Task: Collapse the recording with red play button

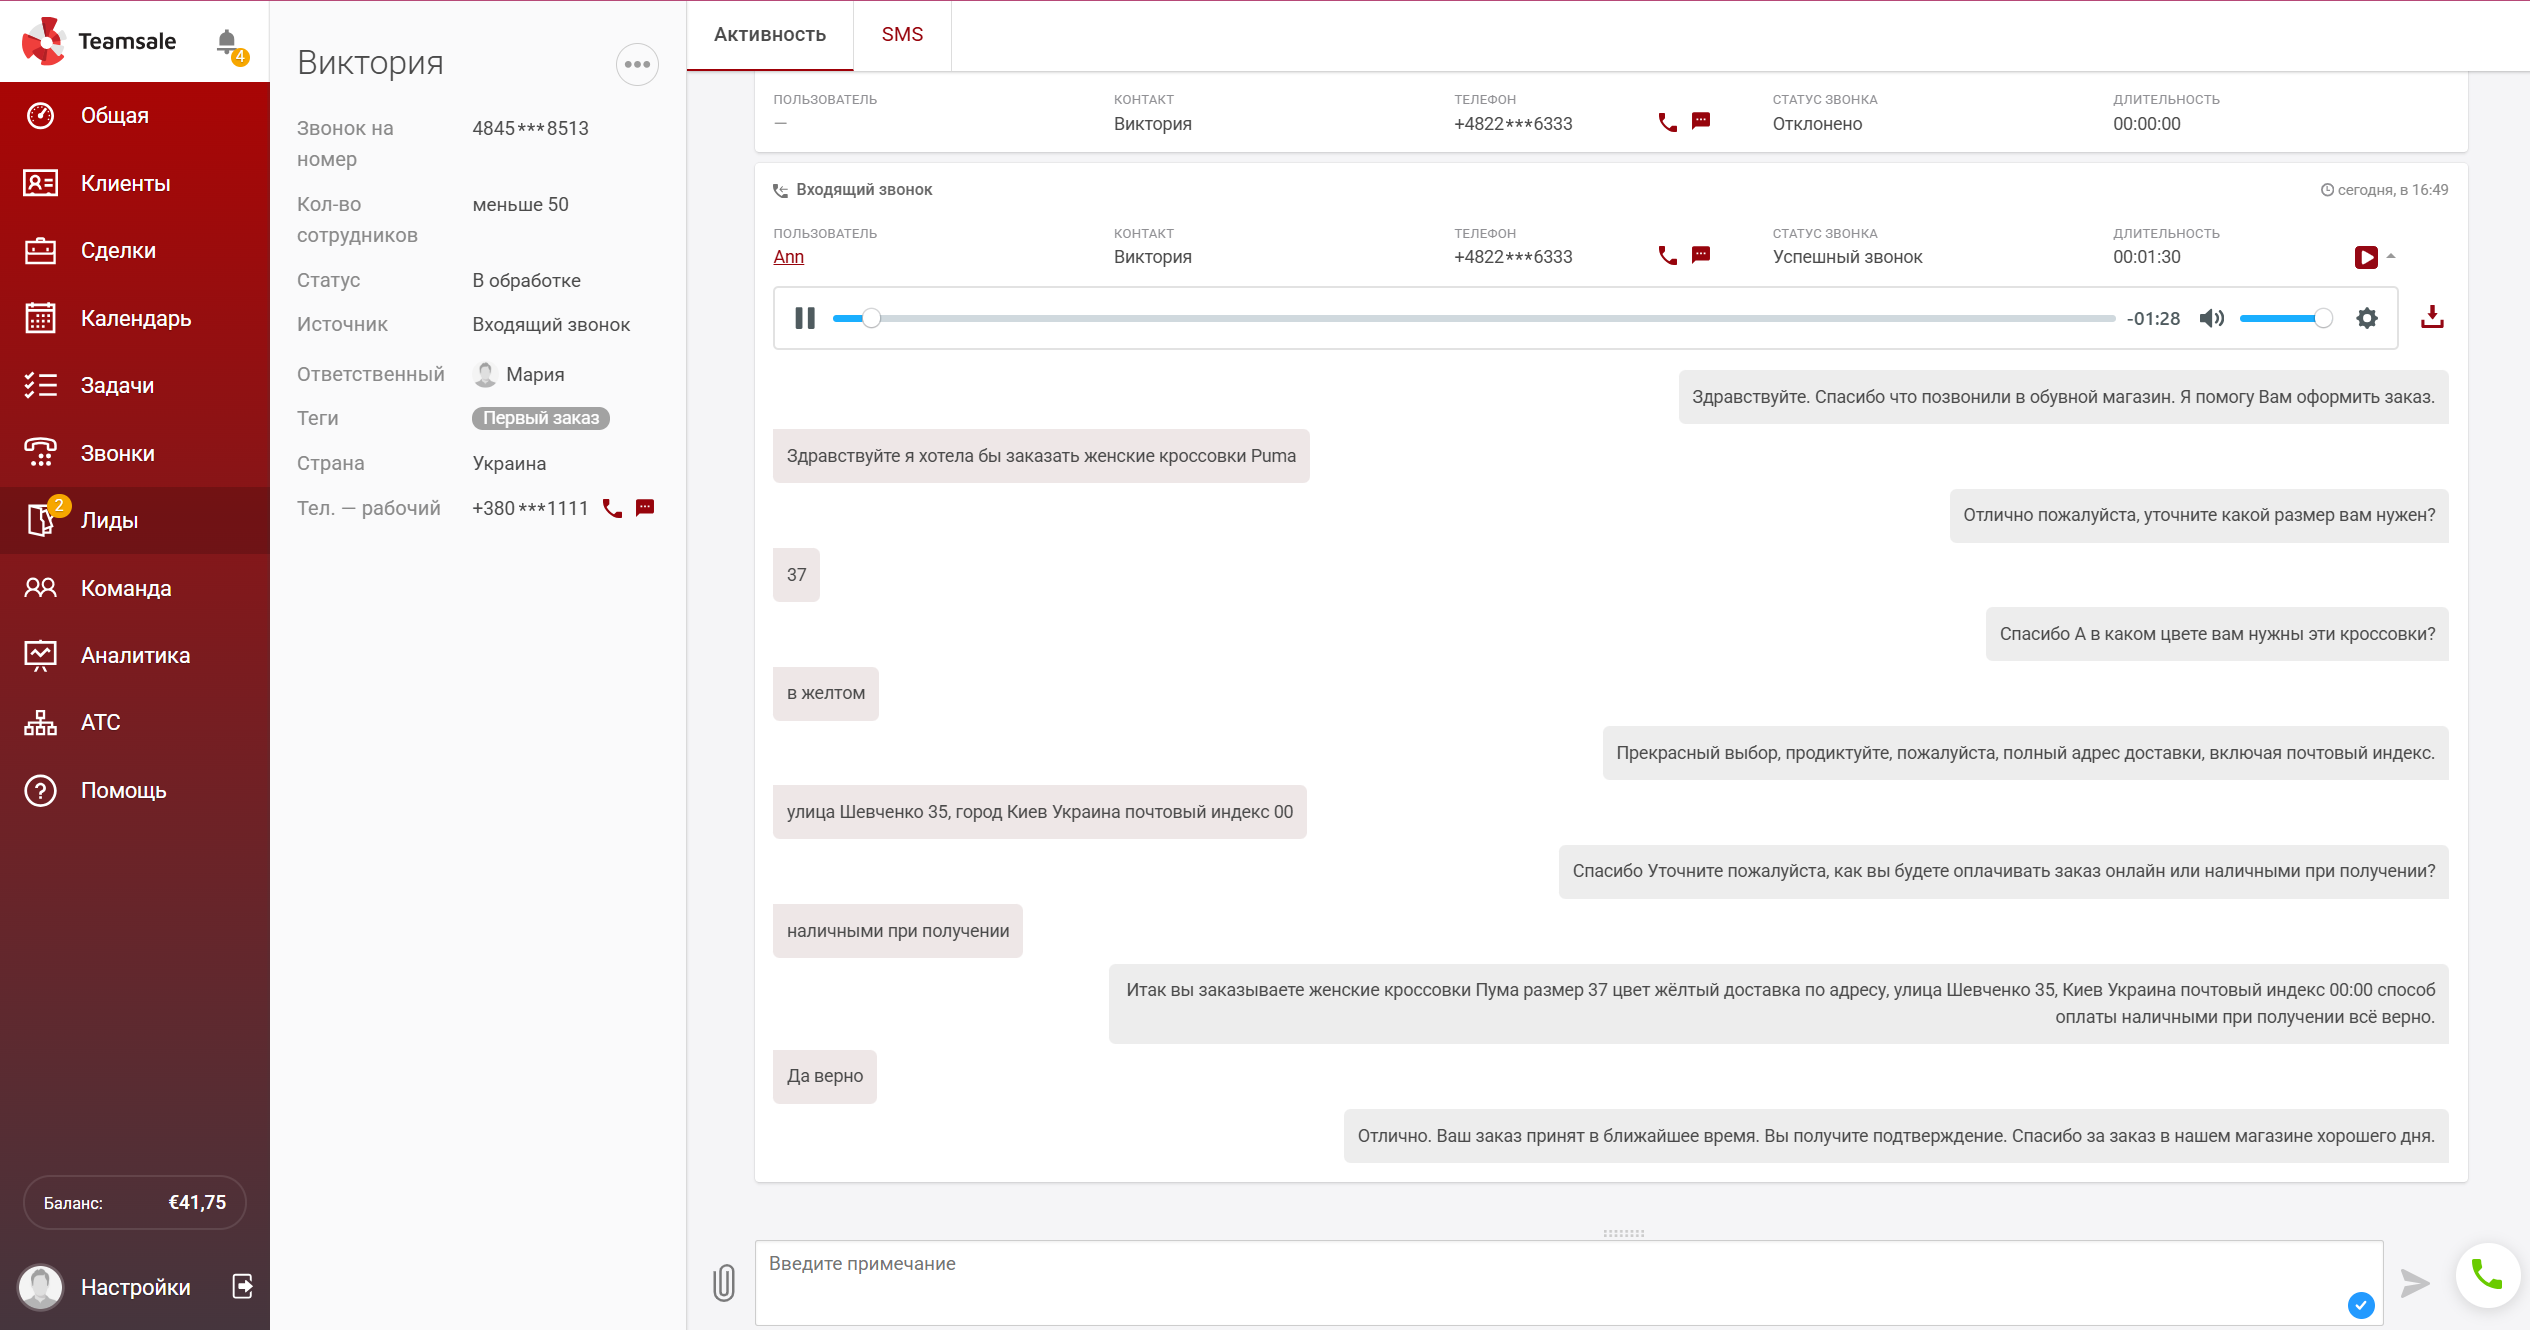Action: pos(2365,258)
